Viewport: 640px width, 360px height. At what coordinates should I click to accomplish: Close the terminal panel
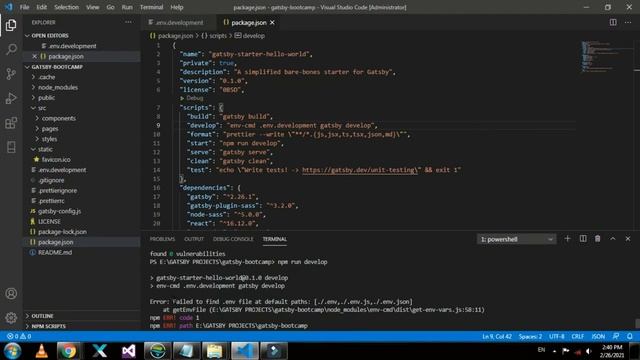click(628, 239)
